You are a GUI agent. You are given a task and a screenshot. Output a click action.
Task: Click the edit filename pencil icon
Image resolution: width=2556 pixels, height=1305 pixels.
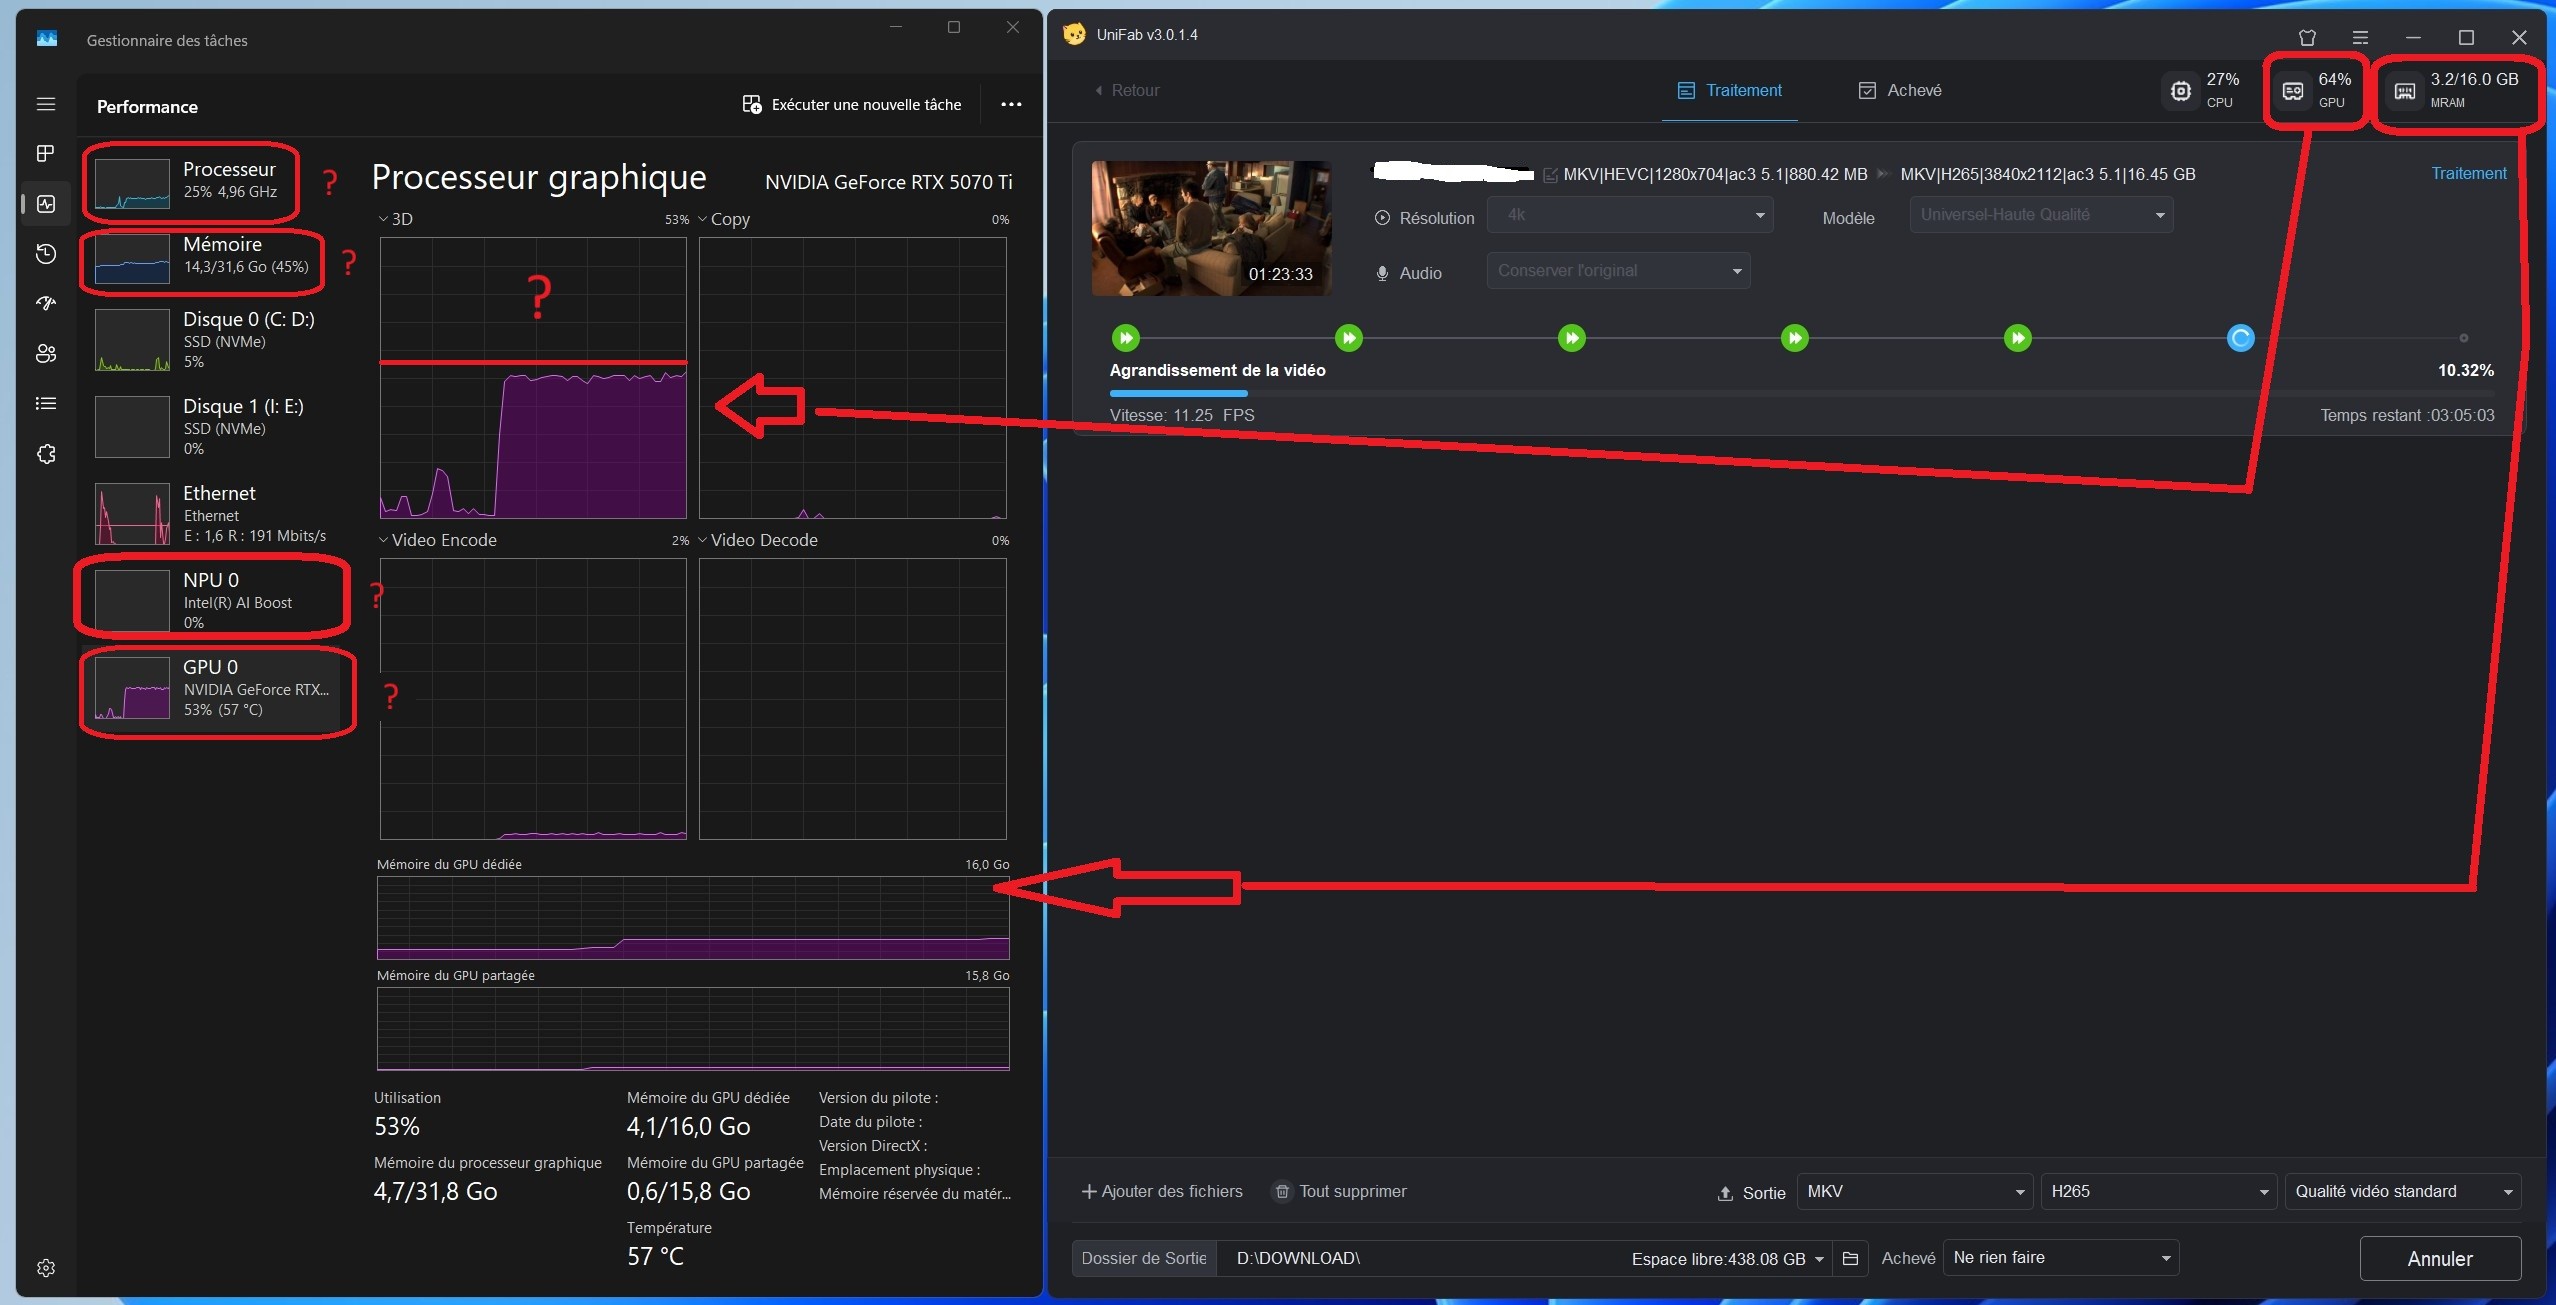point(1550,175)
